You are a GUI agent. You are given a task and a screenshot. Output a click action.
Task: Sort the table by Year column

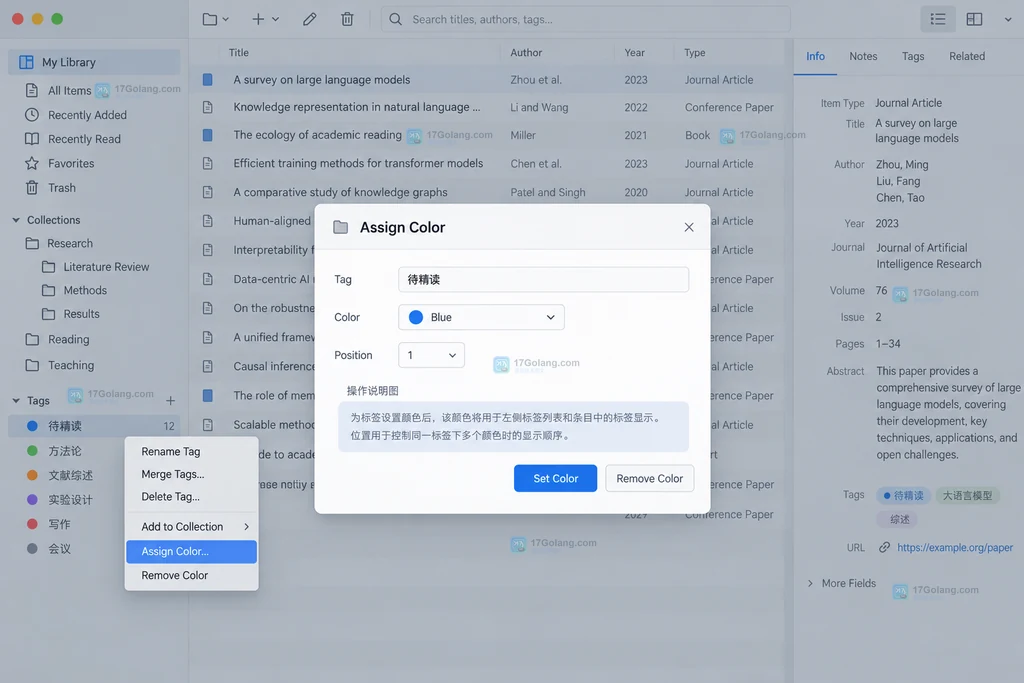click(634, 53)
